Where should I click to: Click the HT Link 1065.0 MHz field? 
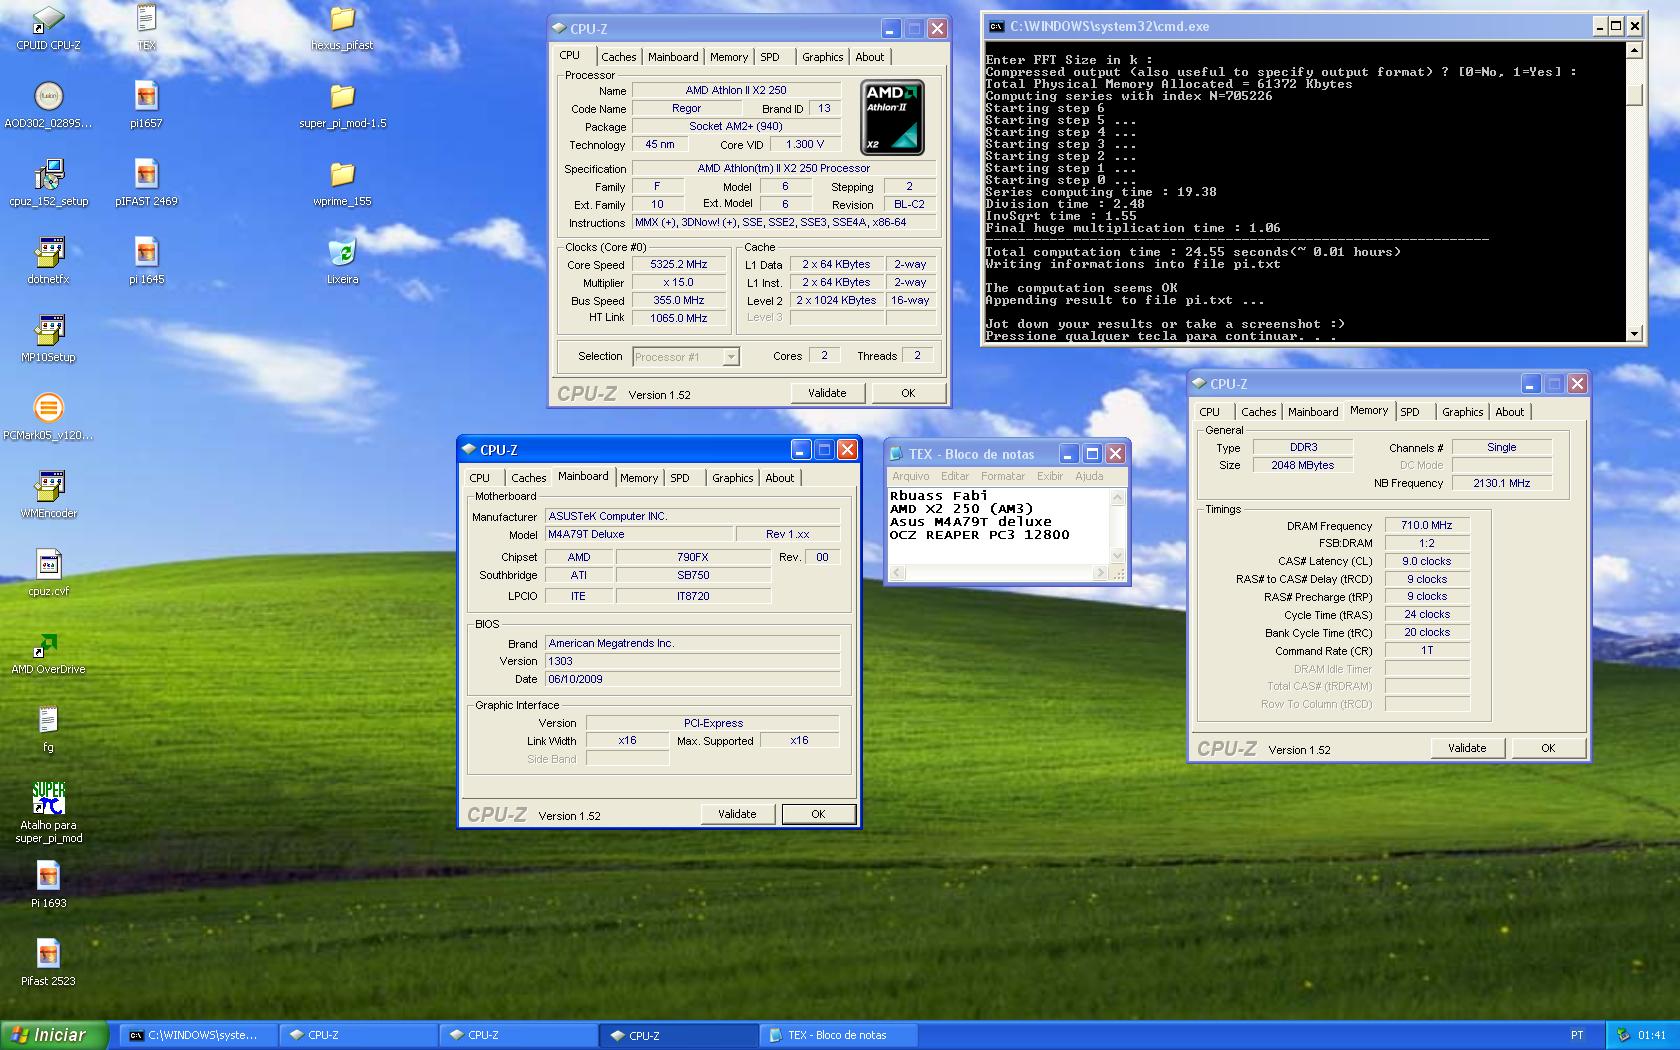click(x=678, y=318)
